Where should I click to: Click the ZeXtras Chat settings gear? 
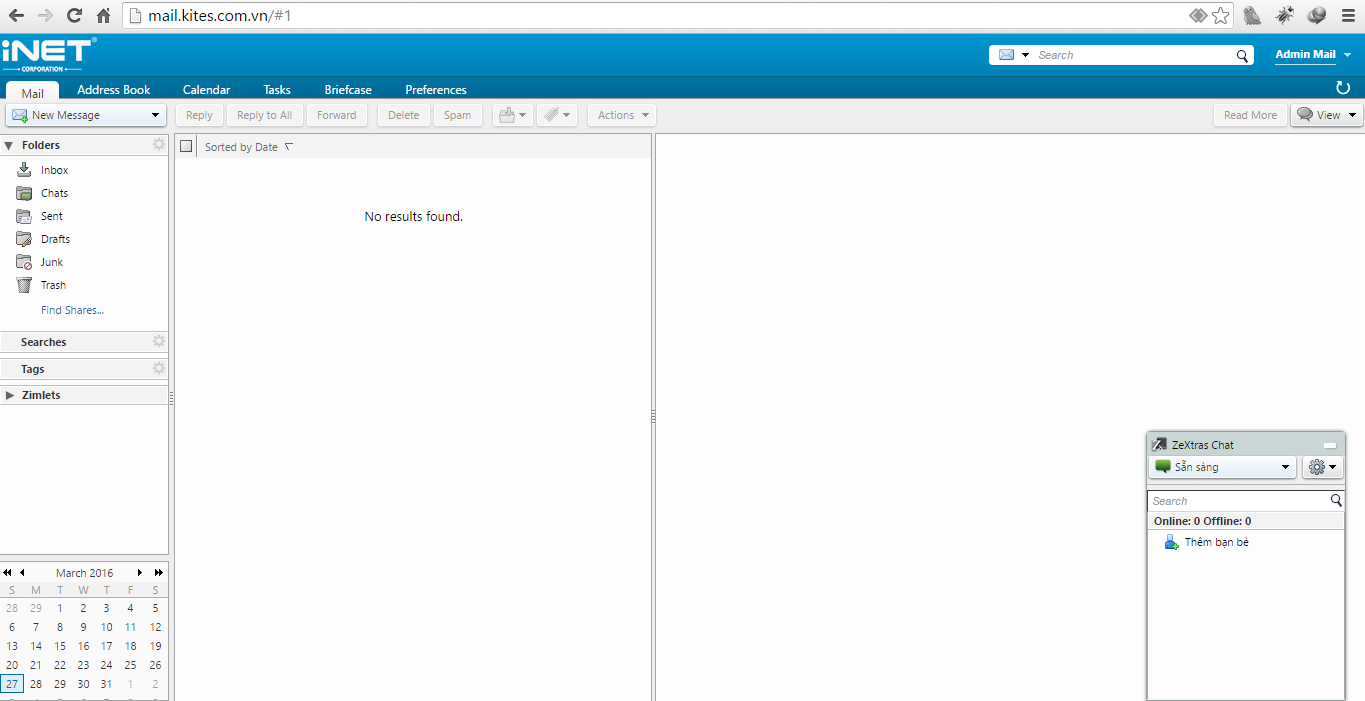tap(1322, 467)
